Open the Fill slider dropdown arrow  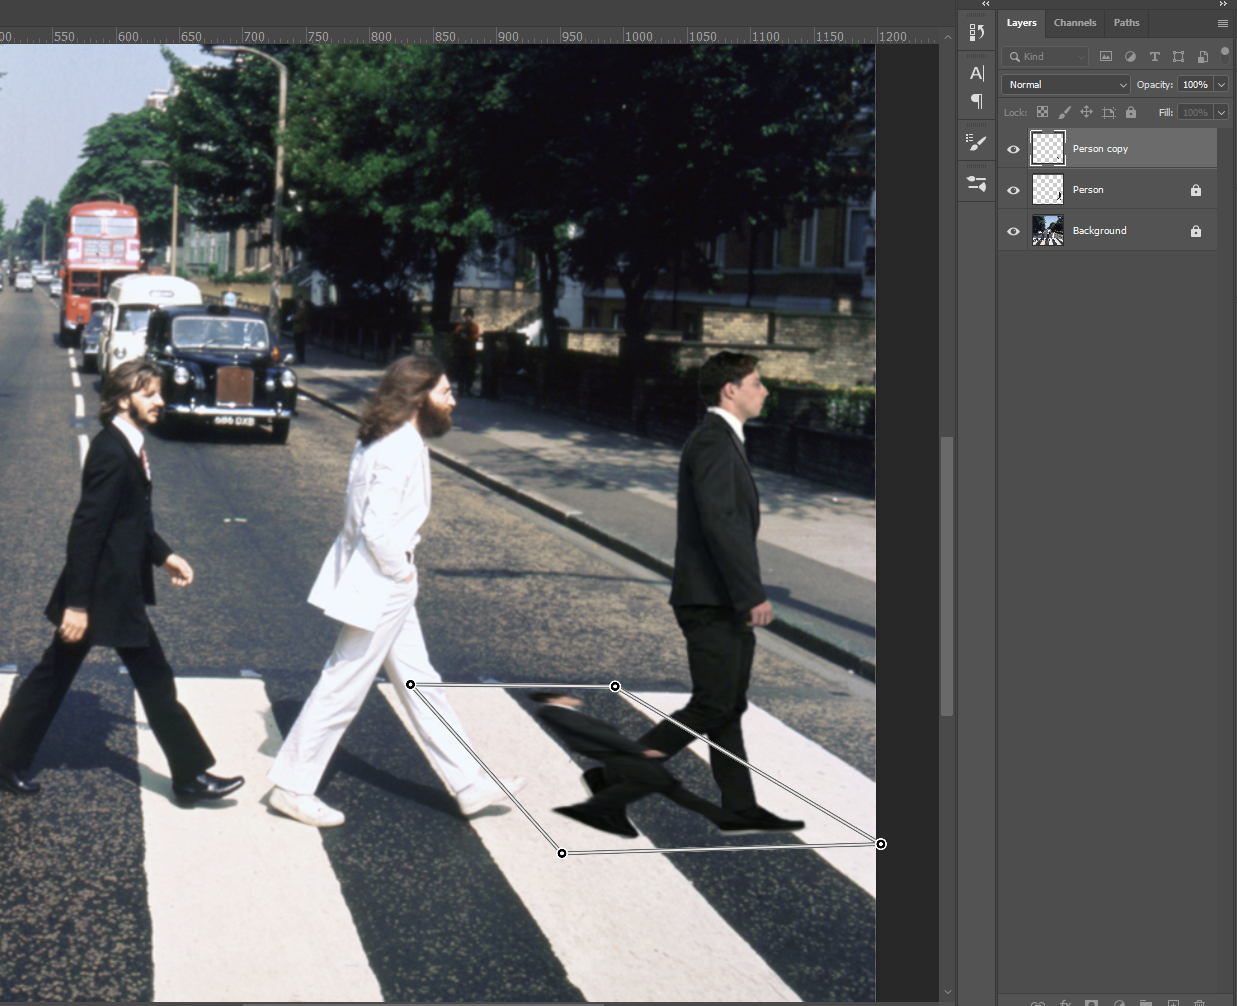pyautogui.click(x=1221, y=112)
